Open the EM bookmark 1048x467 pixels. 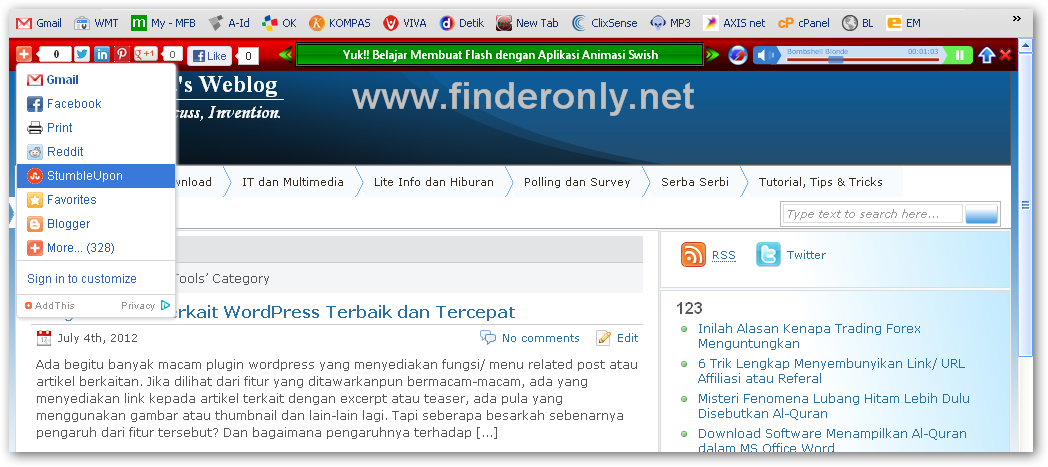pos(904,23)
